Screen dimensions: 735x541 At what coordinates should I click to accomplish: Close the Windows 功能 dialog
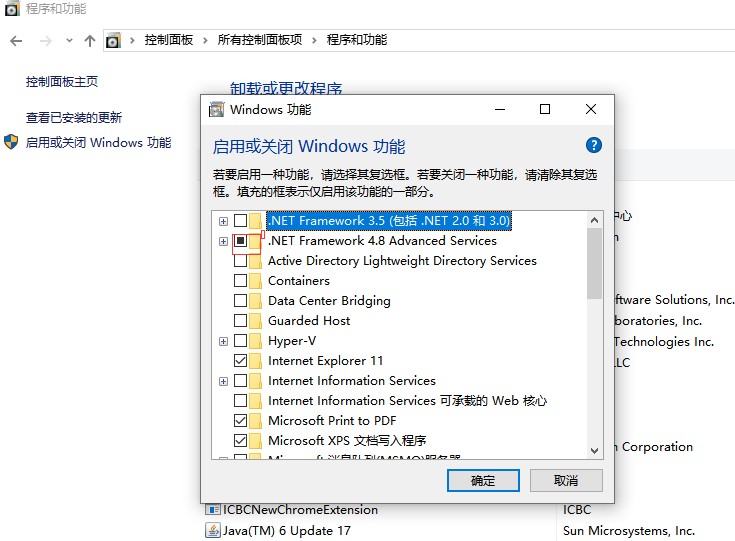tap(591, 109)
